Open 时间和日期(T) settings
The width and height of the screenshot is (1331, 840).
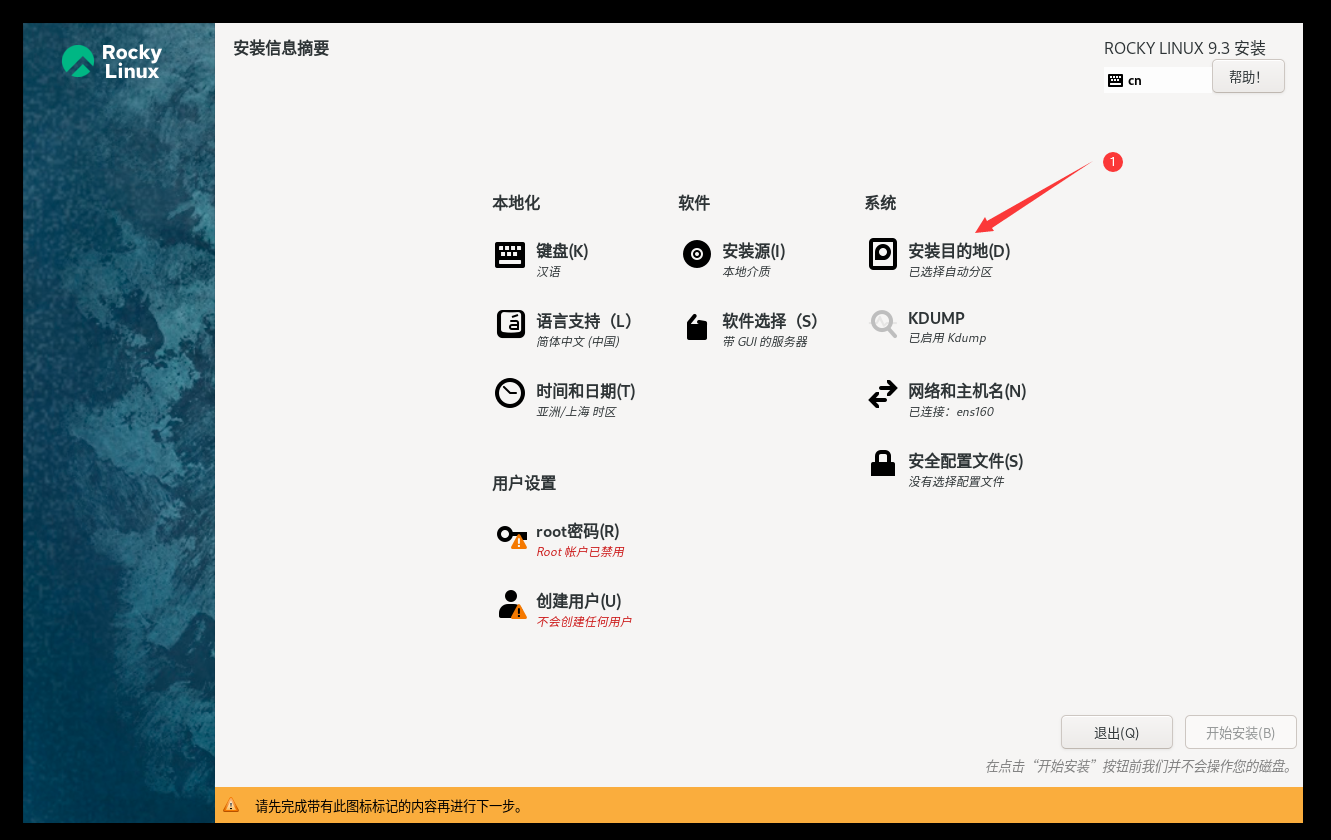(x=586, y=391)
